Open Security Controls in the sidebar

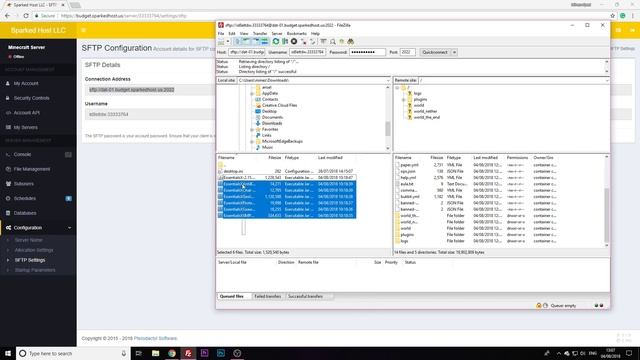(31, 98)
